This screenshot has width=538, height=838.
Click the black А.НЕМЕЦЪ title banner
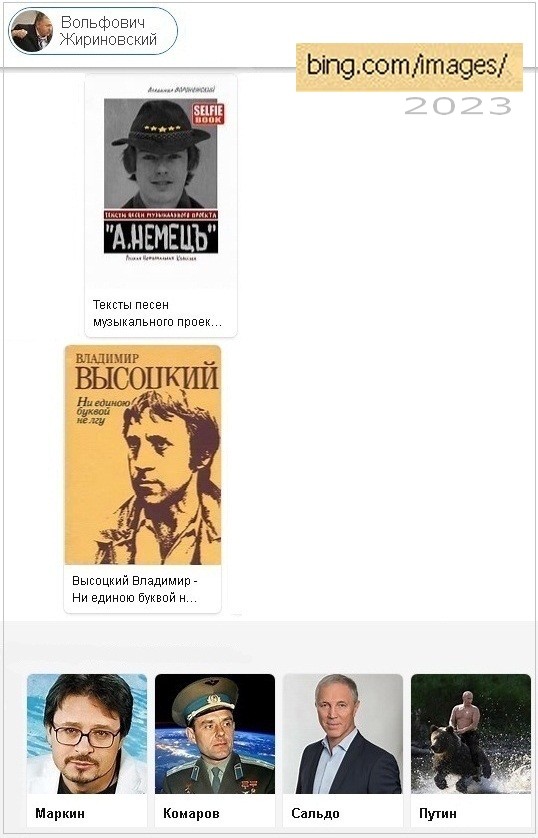(x=161, y=237)
